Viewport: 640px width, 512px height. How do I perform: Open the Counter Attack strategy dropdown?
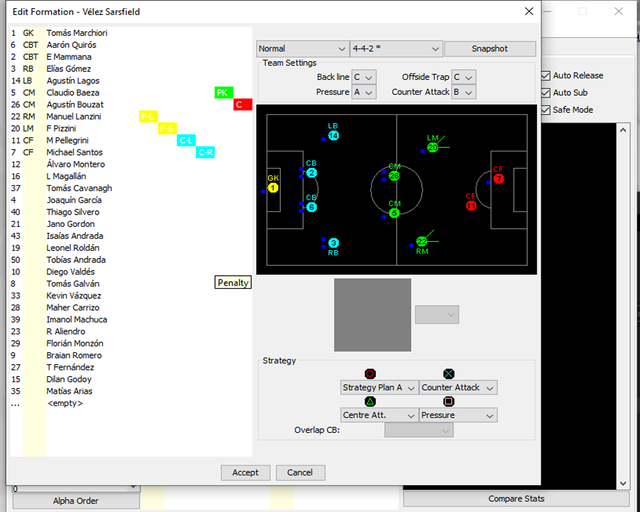[x=458, y=387]
